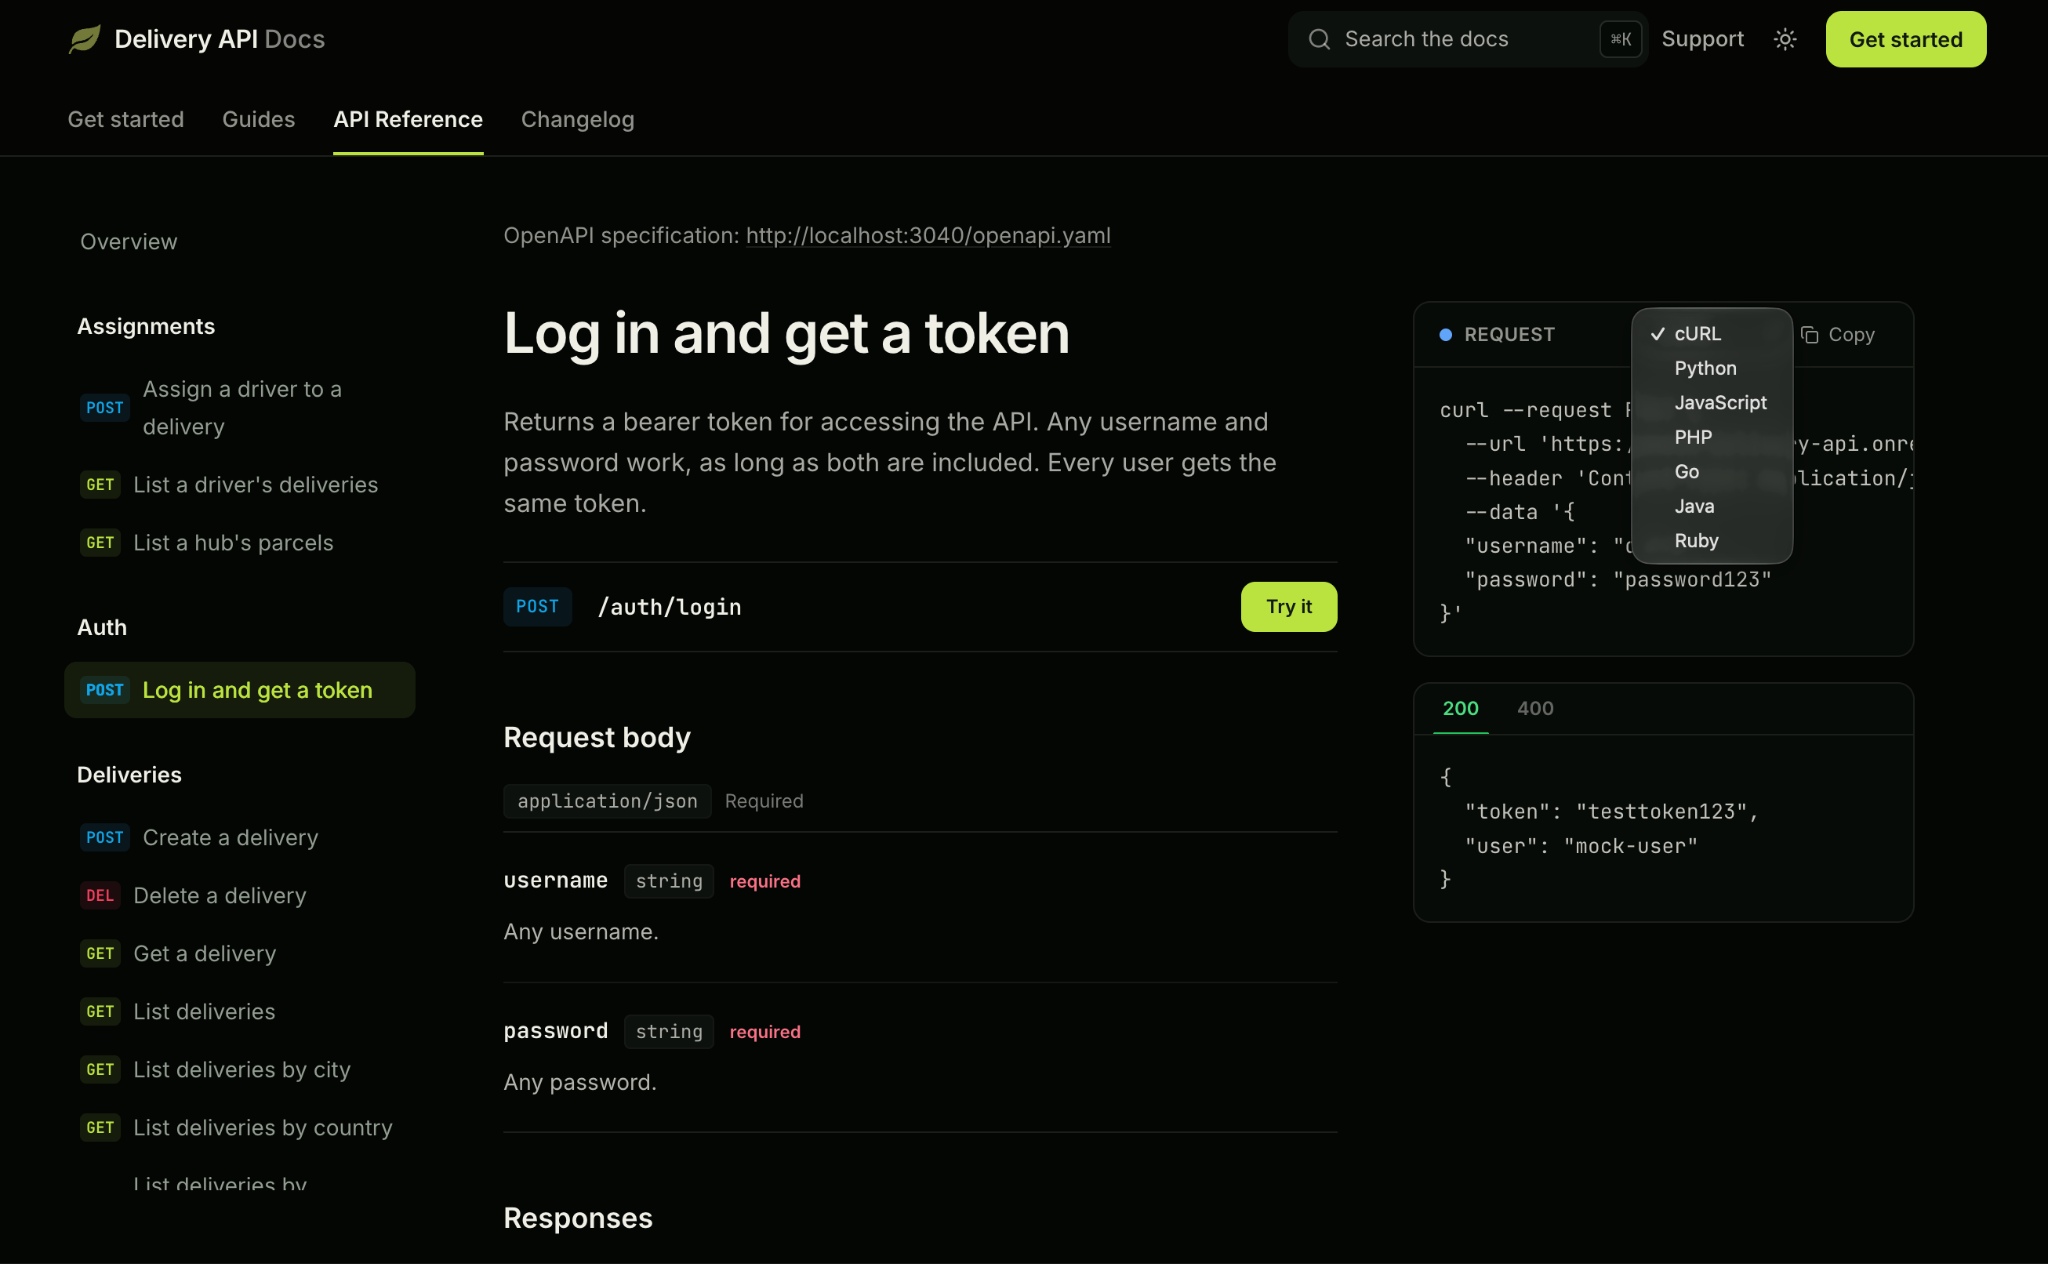
Task: Choose JavaScript from the language dropdown
Action: click(1711, 403)
